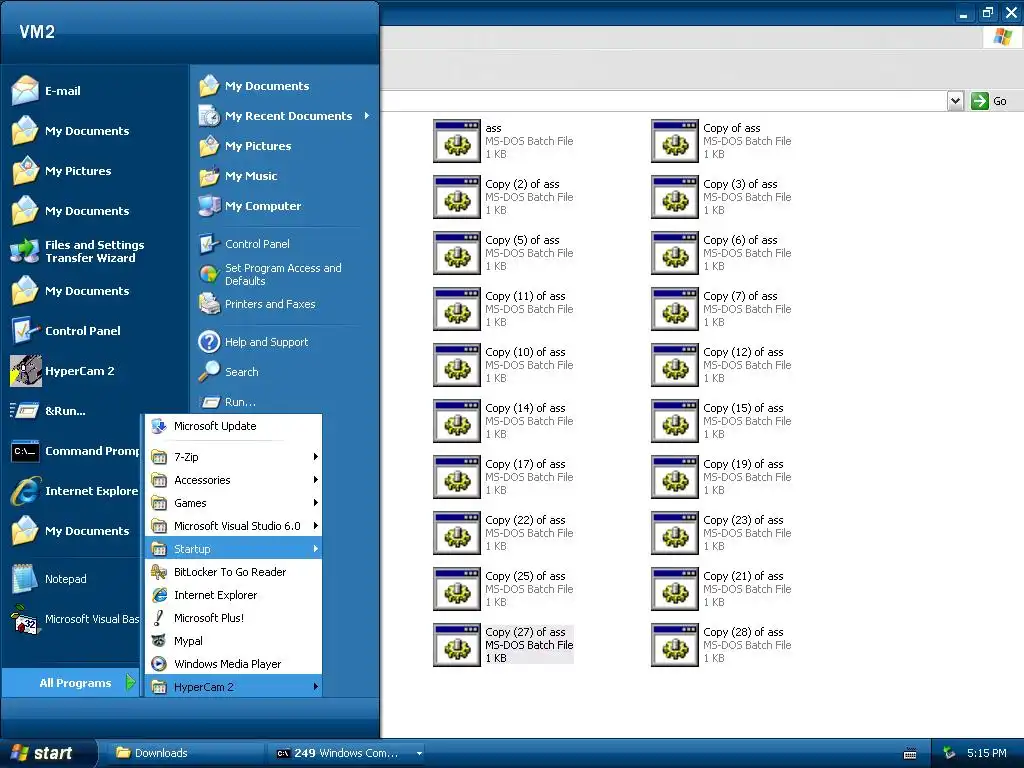The image size is (1024, 768).
Task: Expand the Accessories programs folder
Action: click(234, 480)
